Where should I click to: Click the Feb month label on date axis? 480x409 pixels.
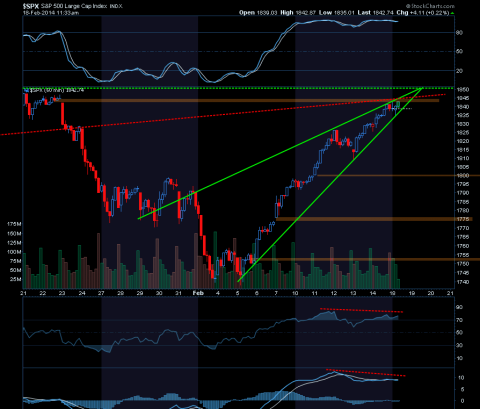[198, 293]
